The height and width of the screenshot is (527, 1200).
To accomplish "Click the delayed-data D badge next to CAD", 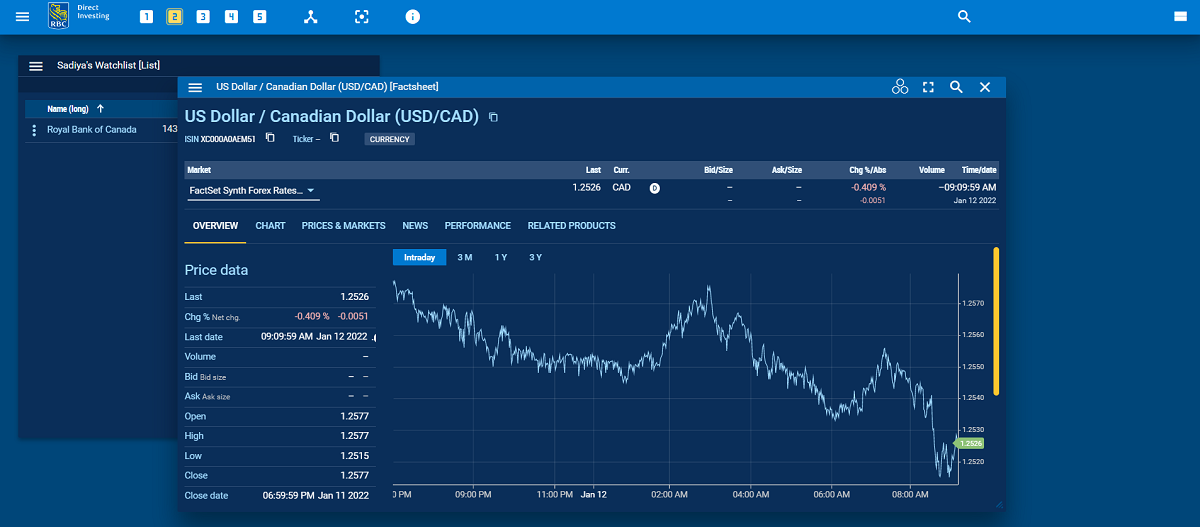I will (655, 187).
